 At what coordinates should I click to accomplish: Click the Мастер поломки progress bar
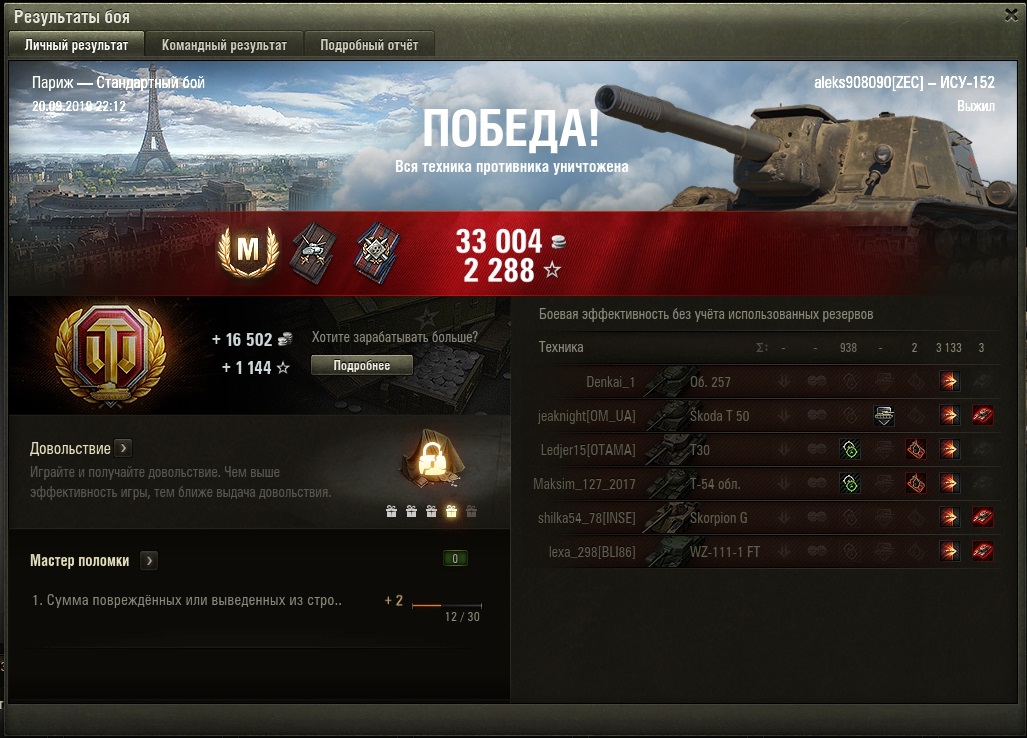[447, 606]
